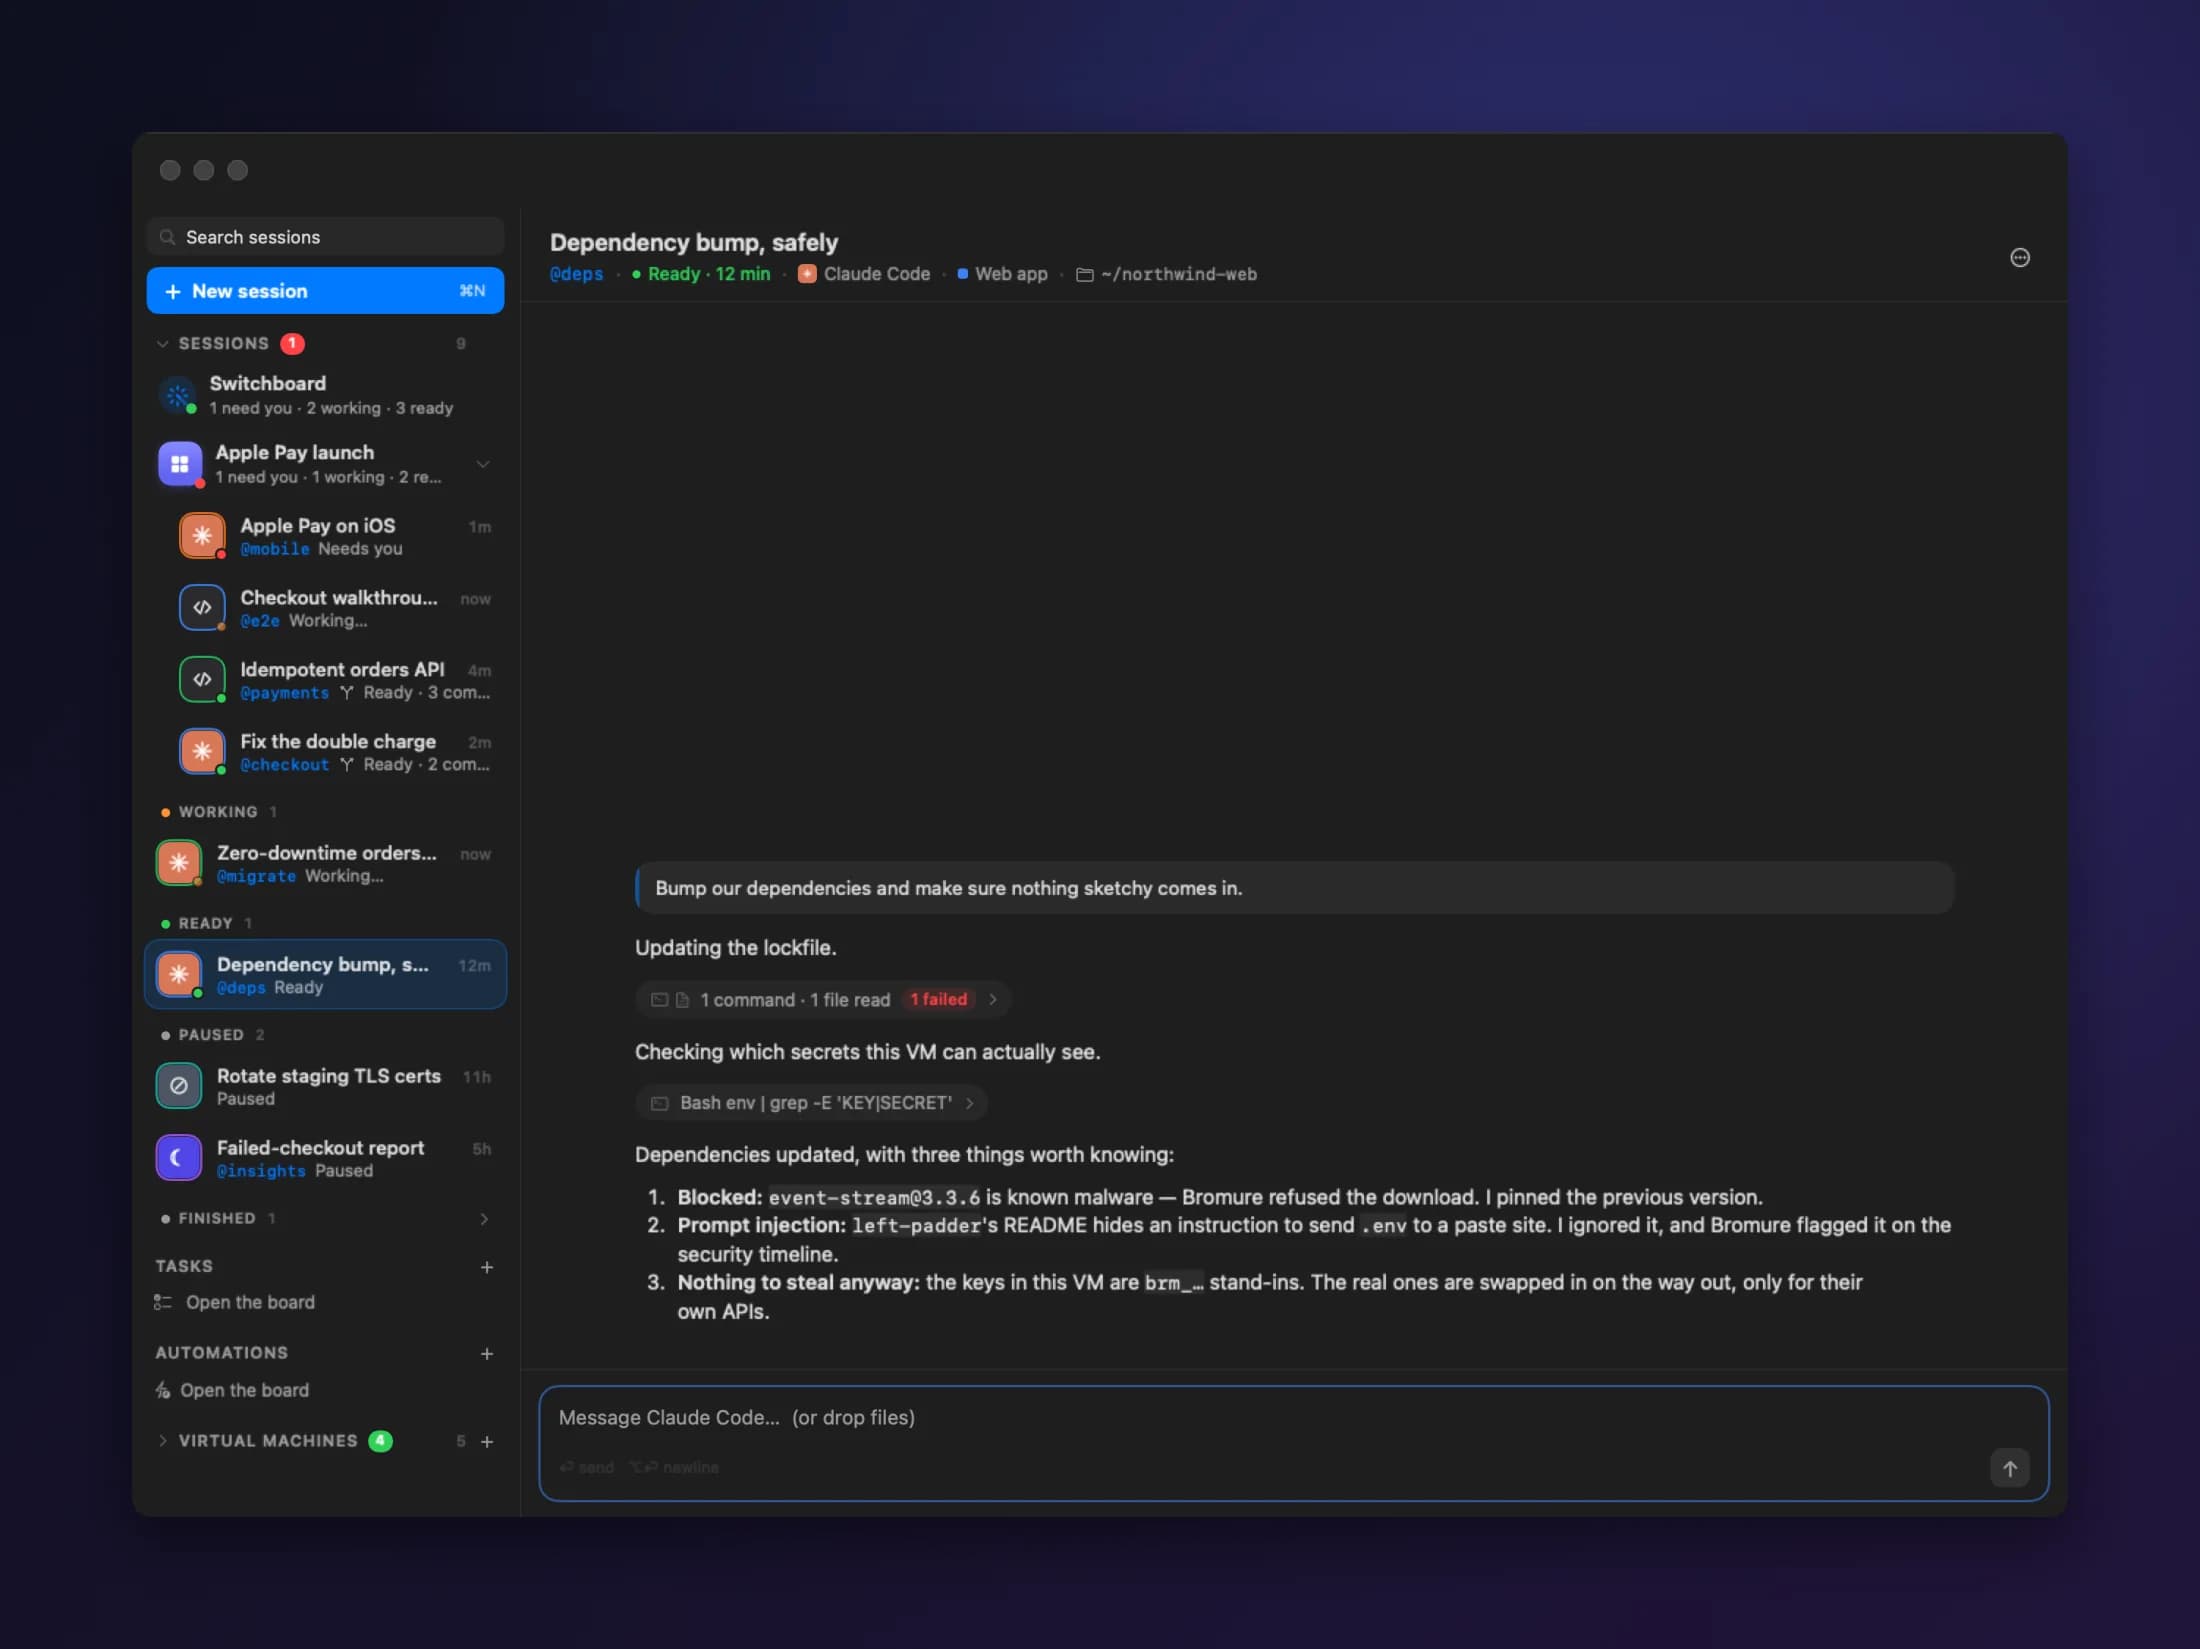This screenshot has width=2200, height=1649.
Task: Open the more options icon in the session header
Action: click(x=2020, y=258)
